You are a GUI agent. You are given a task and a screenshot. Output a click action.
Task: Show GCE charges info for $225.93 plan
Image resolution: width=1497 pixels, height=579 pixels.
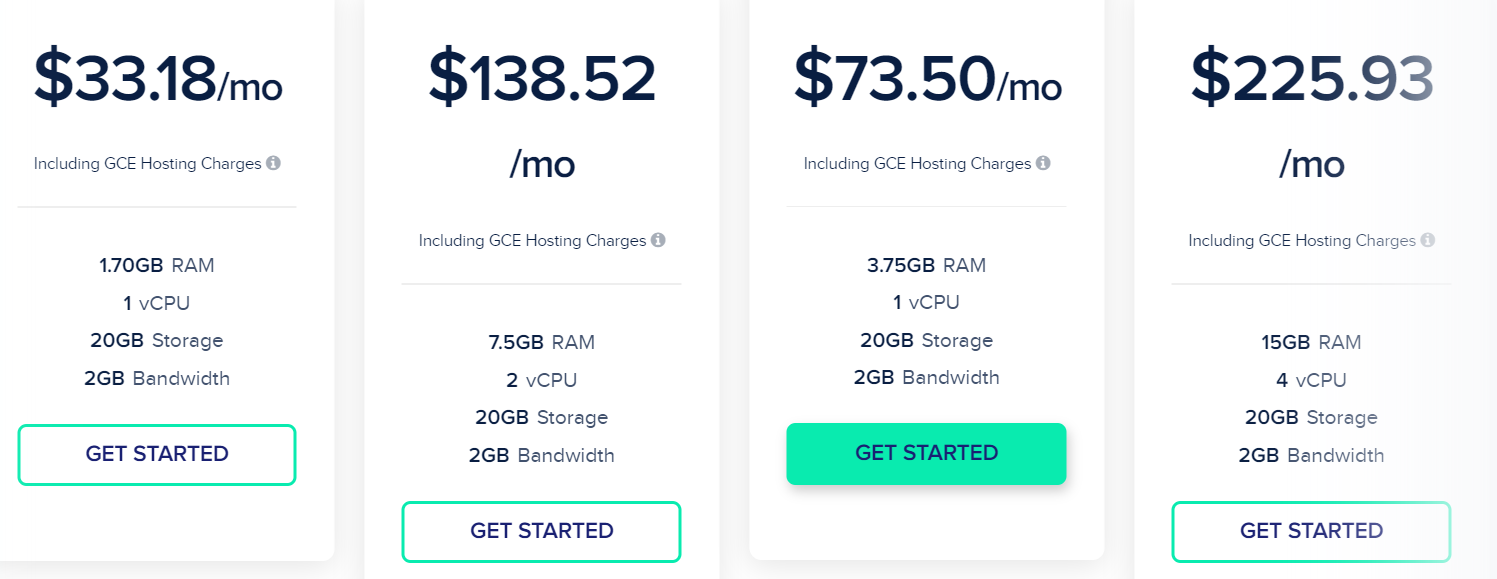click(1428, 240)
